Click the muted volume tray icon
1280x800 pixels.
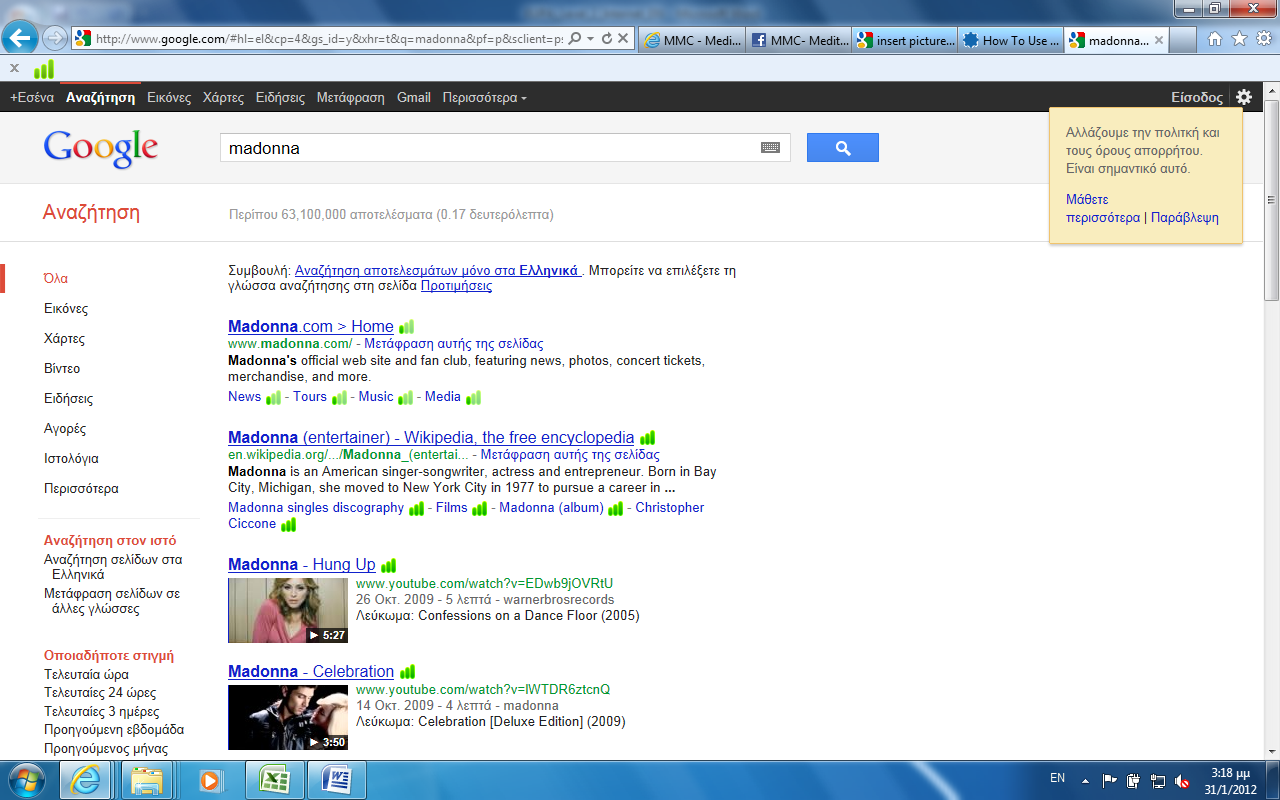coord(1182,781)
